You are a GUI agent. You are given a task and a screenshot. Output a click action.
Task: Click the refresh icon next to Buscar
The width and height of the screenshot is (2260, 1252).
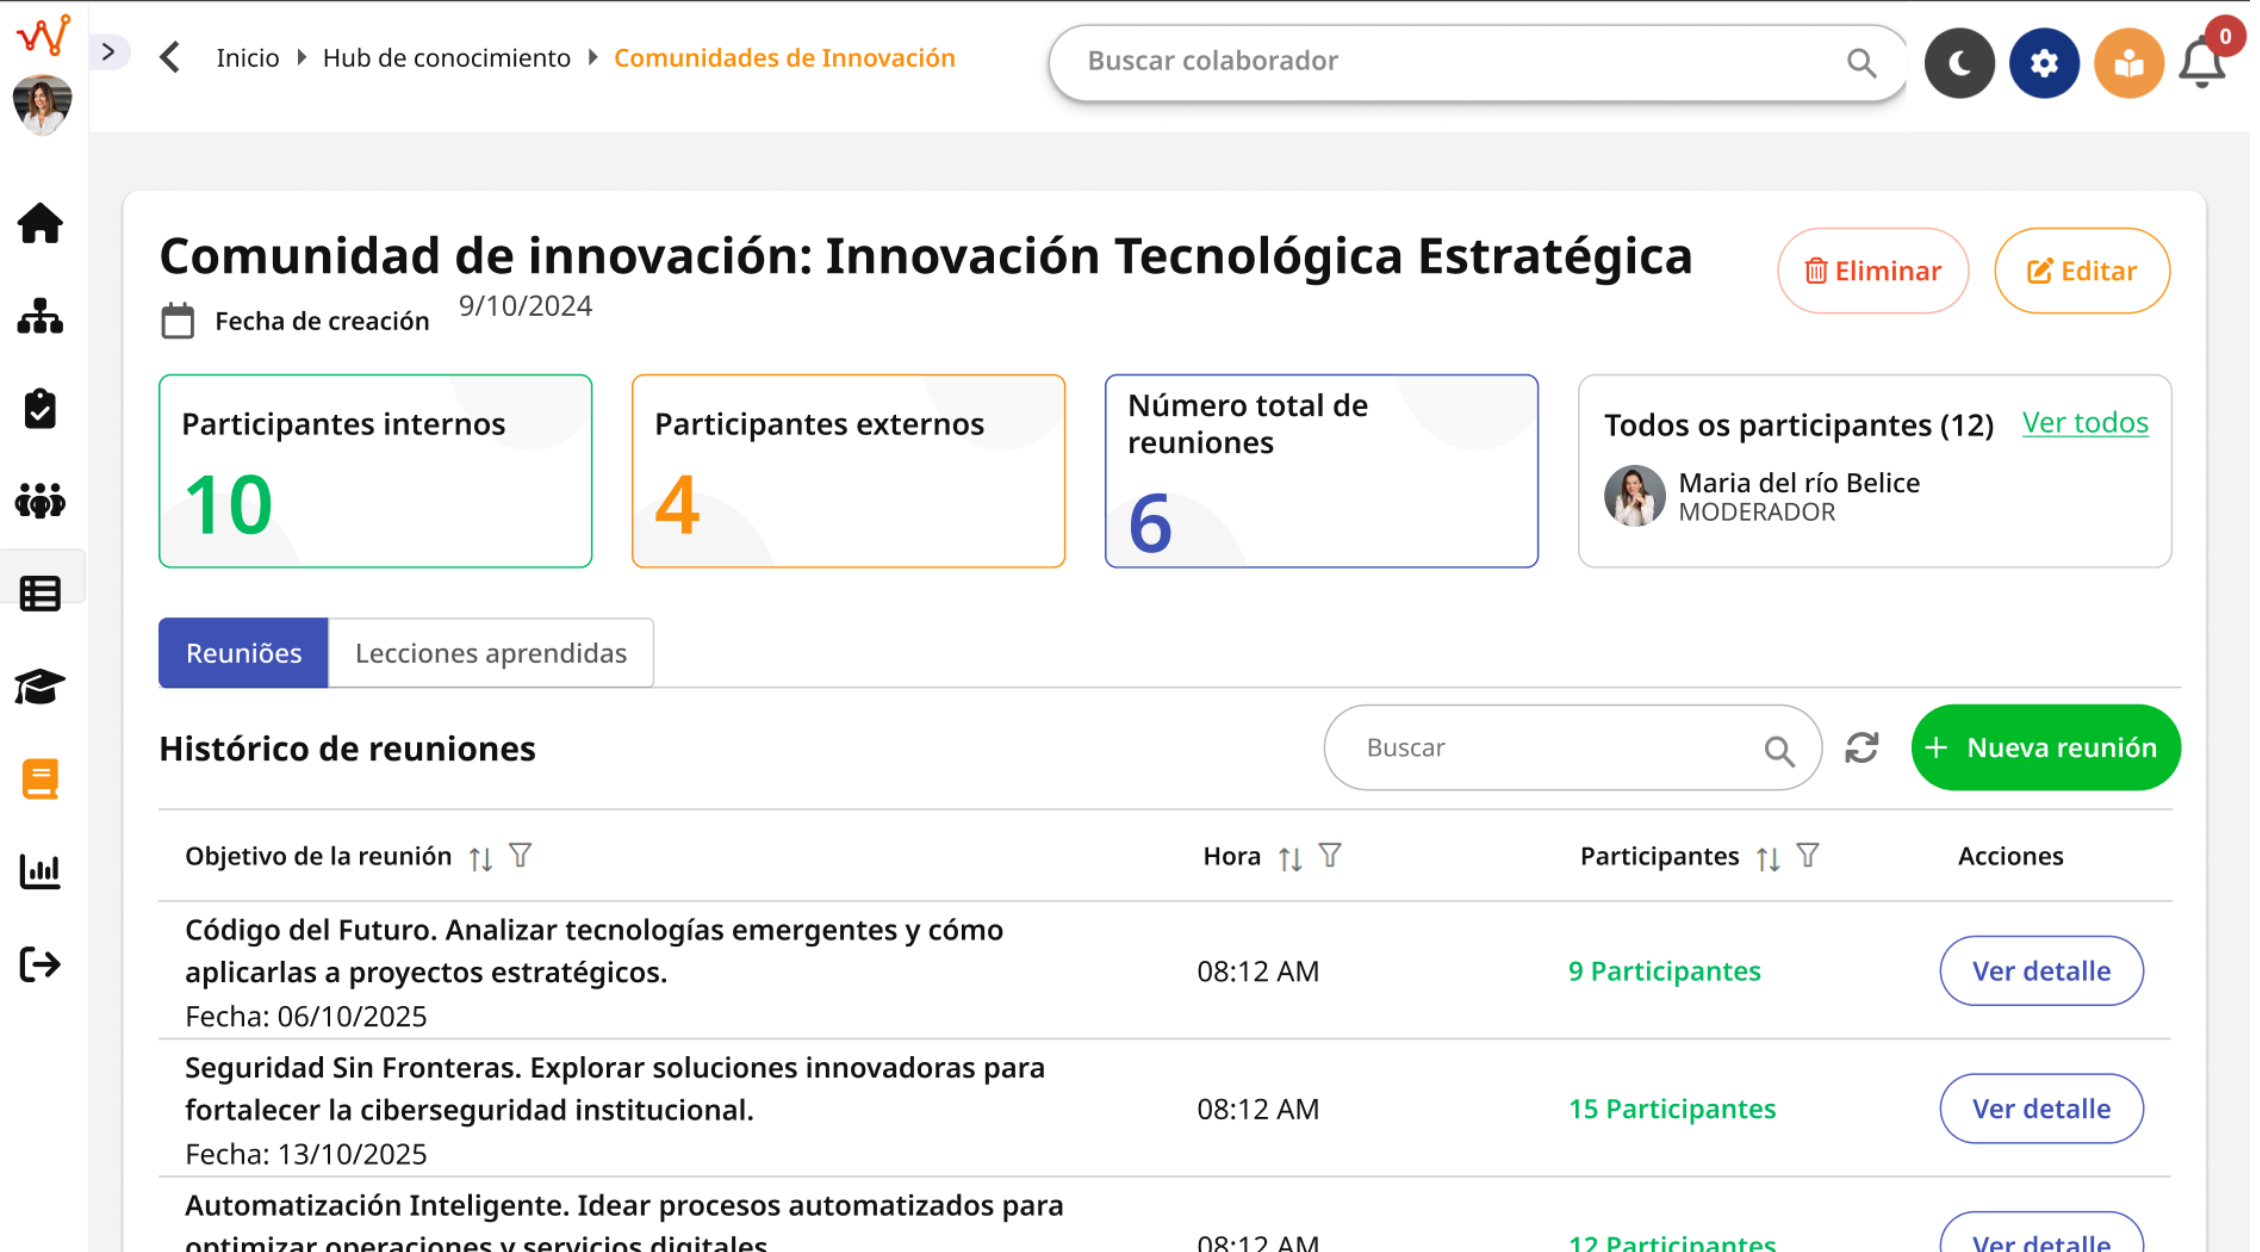click(x=1862, y=747)
